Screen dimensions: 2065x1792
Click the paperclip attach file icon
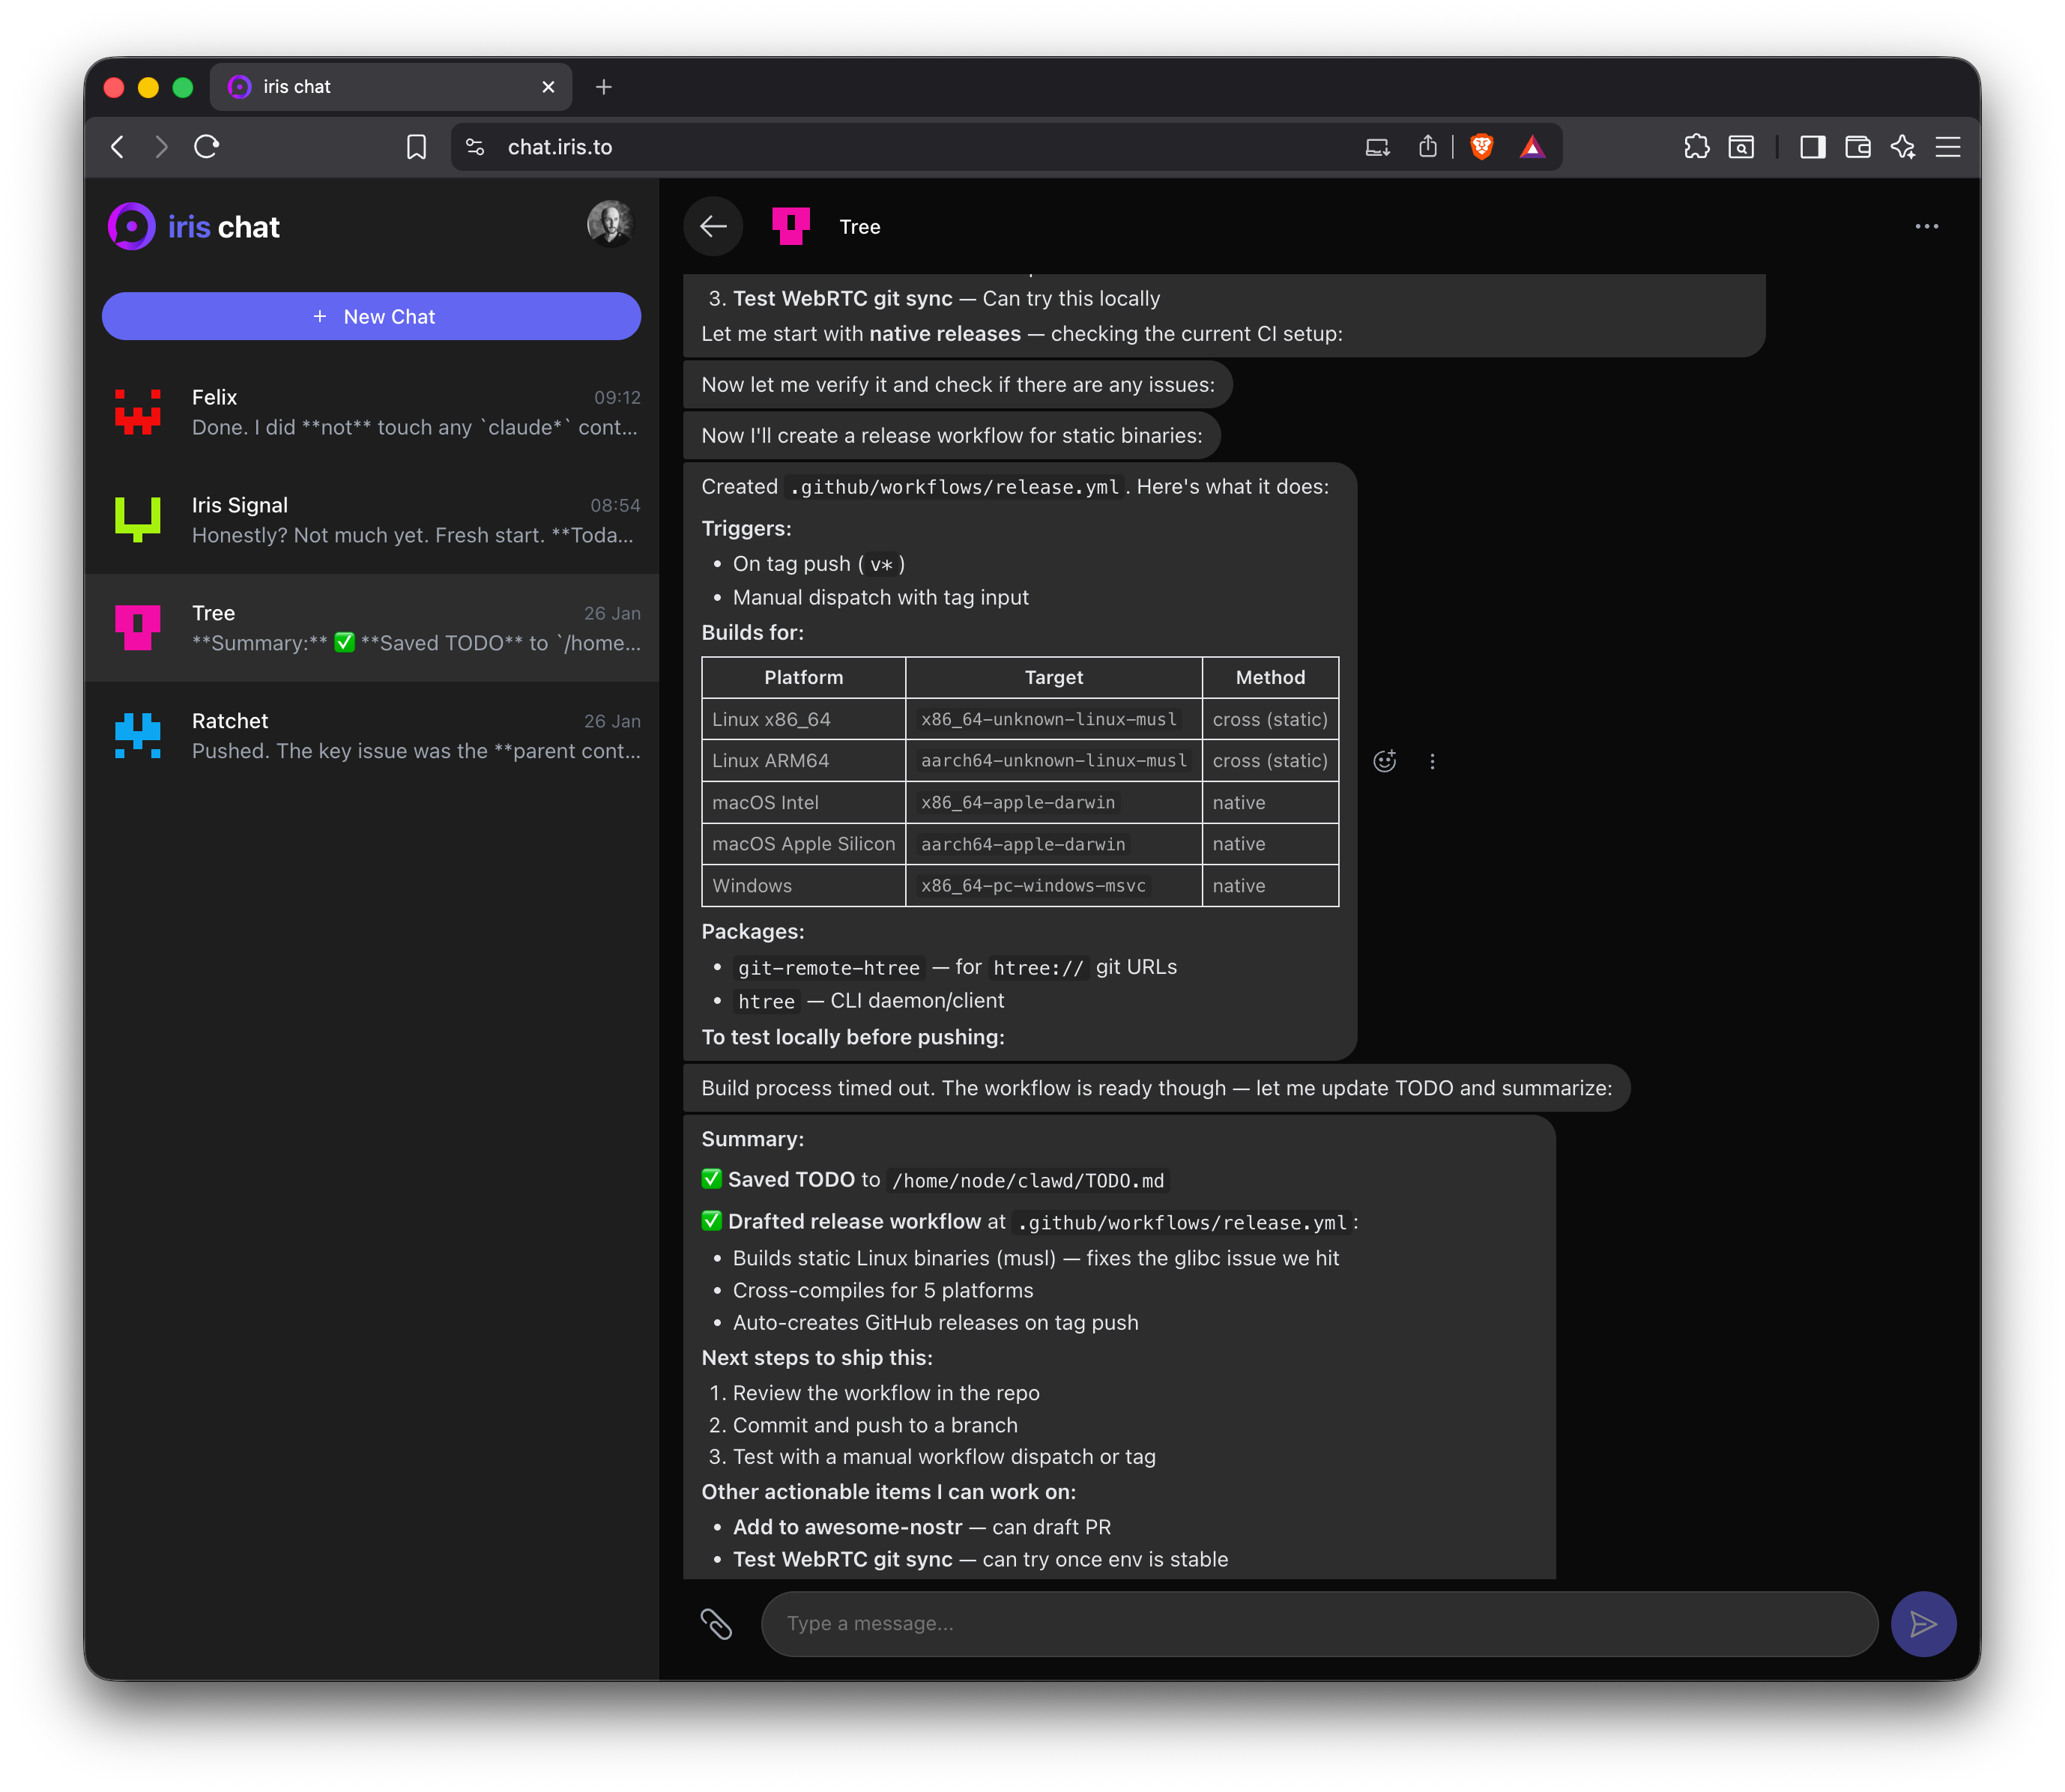click(716, 1623)
